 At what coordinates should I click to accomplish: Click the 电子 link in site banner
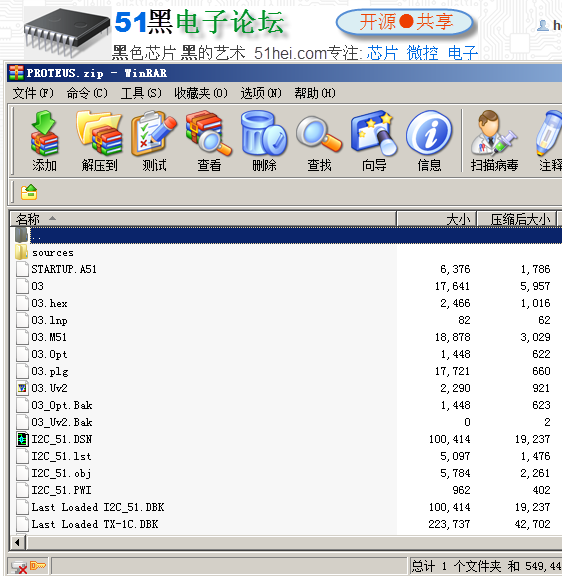point(463,53)
